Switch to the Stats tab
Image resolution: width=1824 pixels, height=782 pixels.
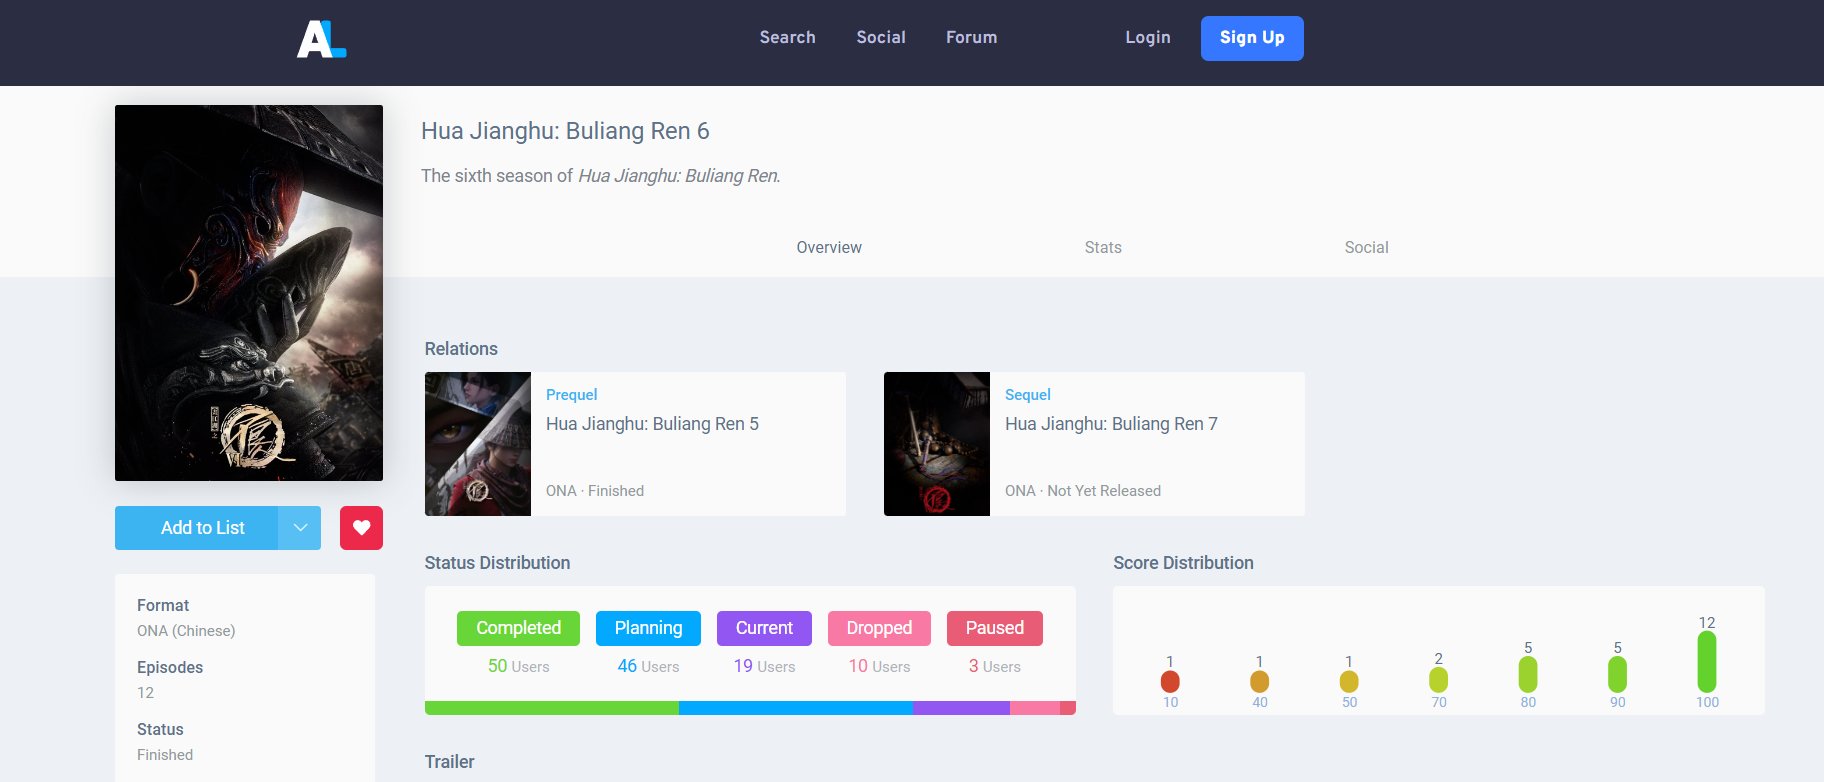pos(1103,247)
